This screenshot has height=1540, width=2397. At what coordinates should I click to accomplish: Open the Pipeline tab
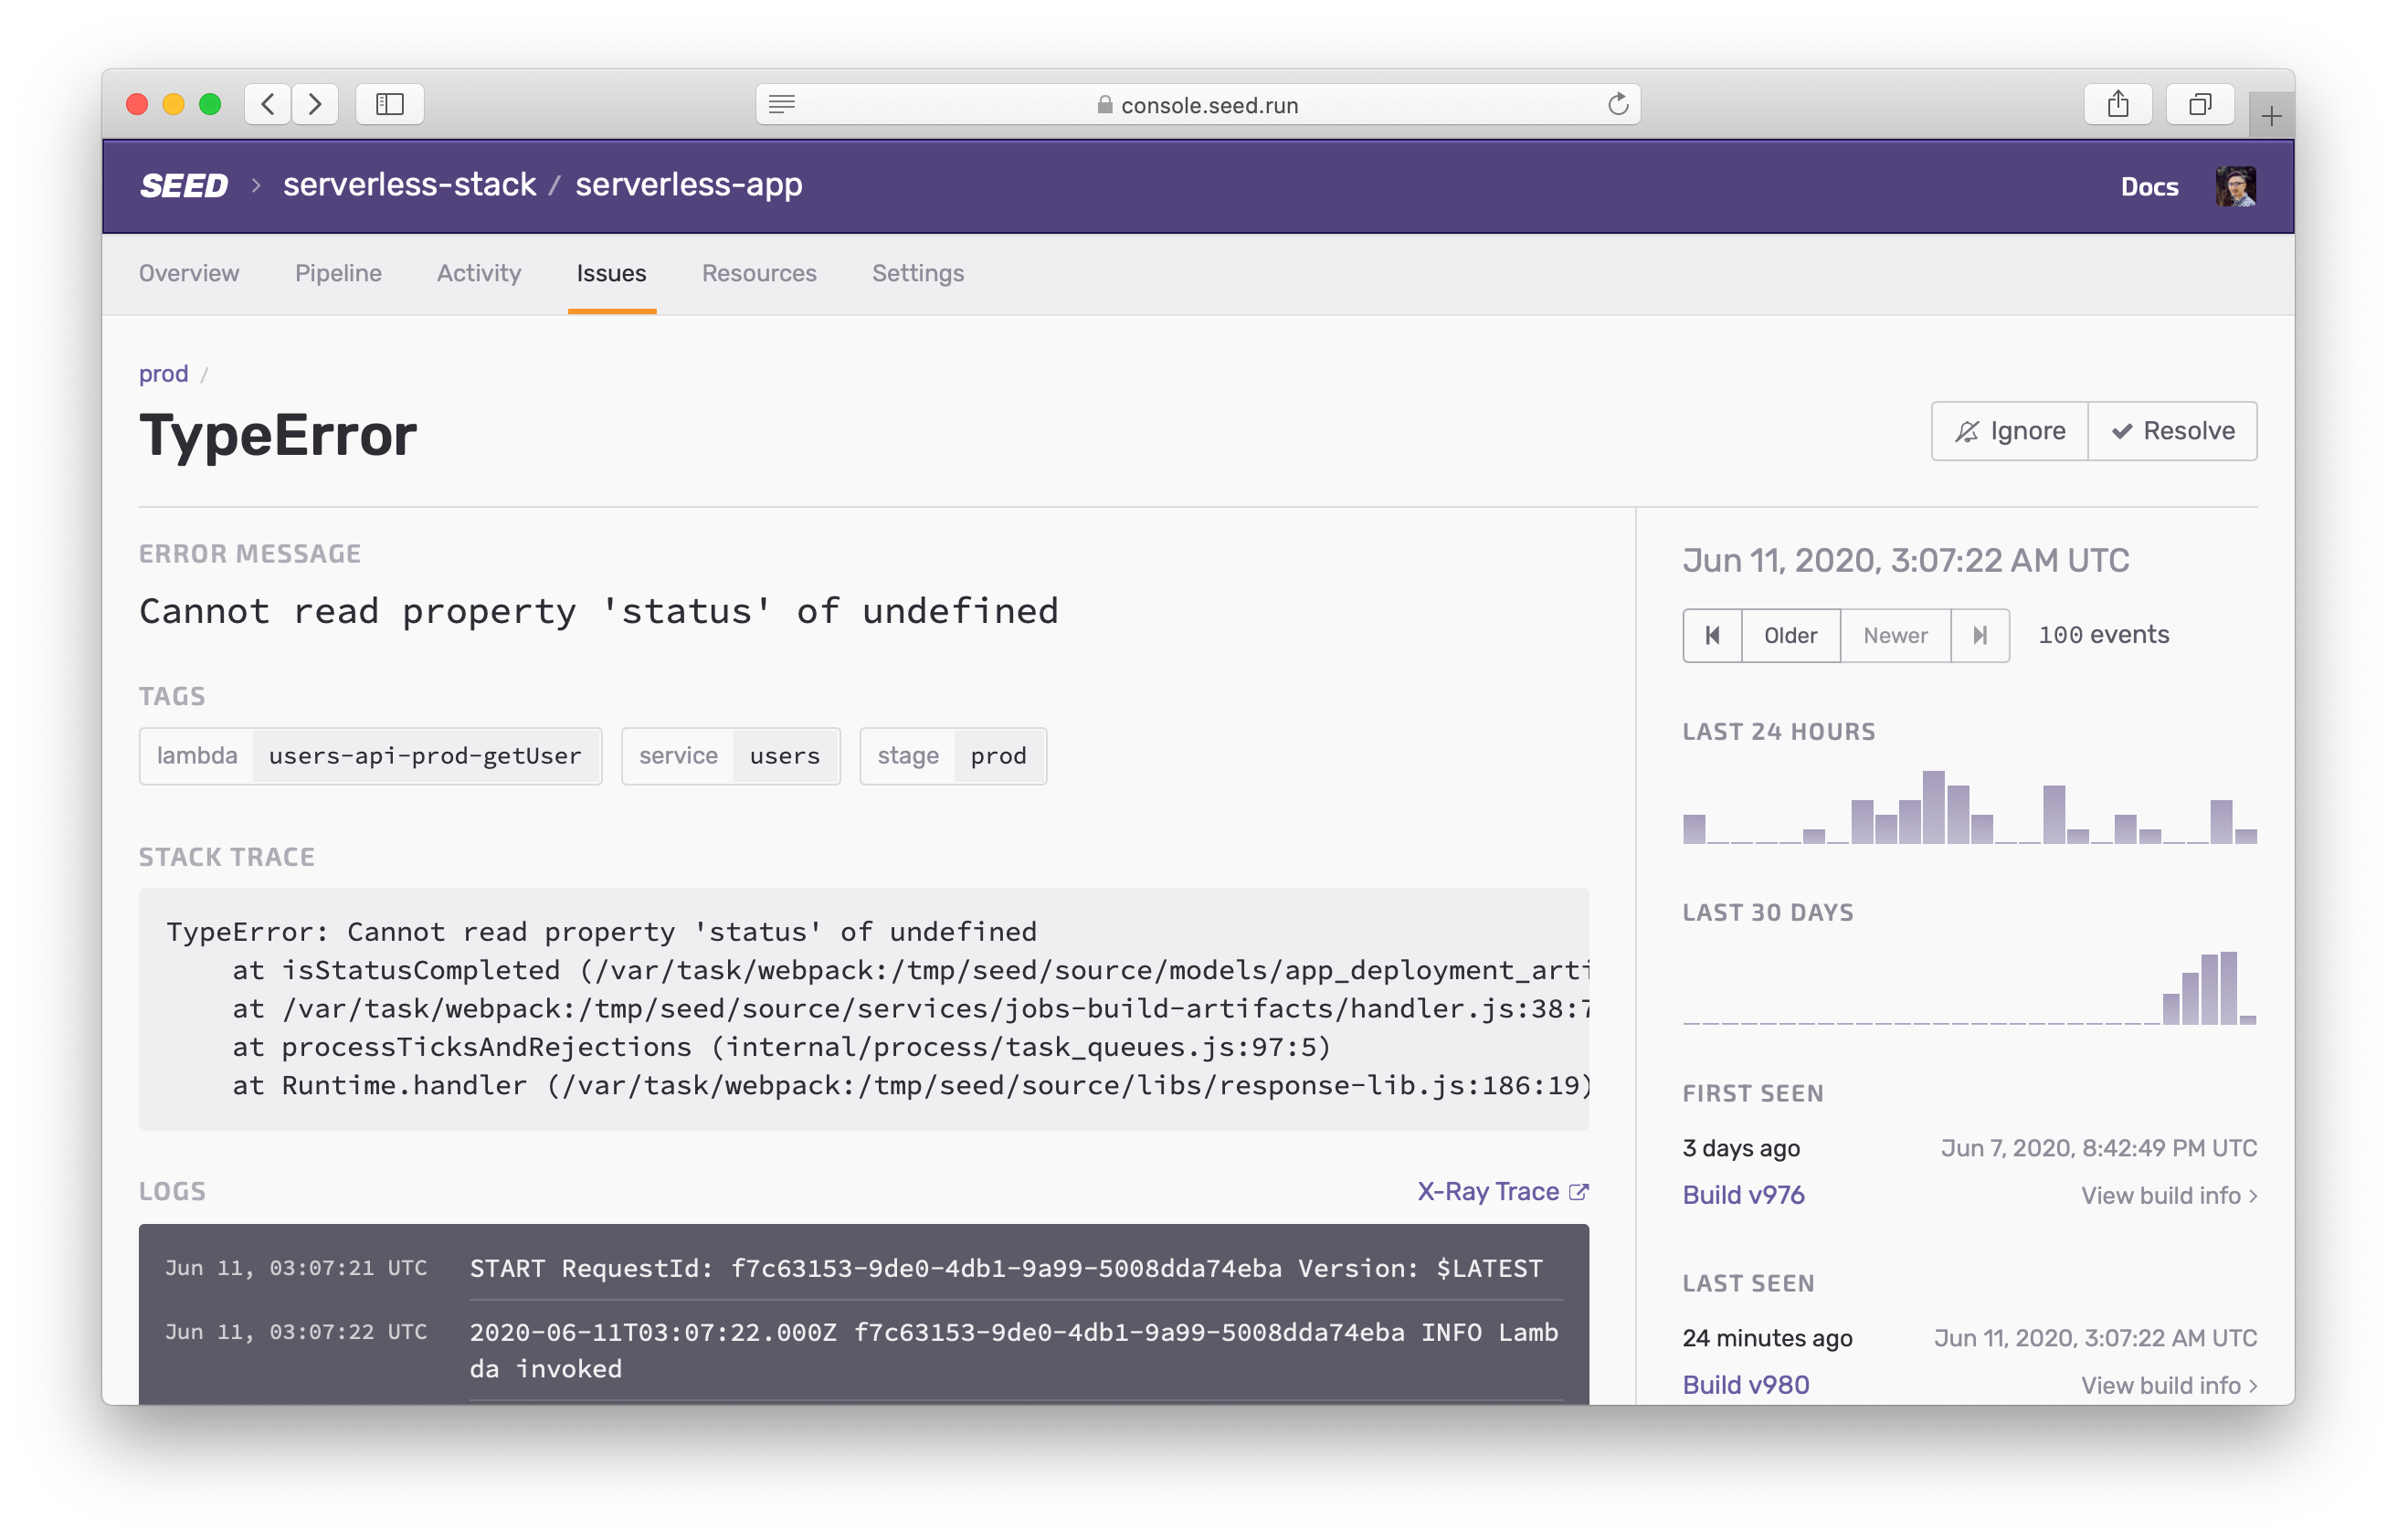(x=338, y=273)
